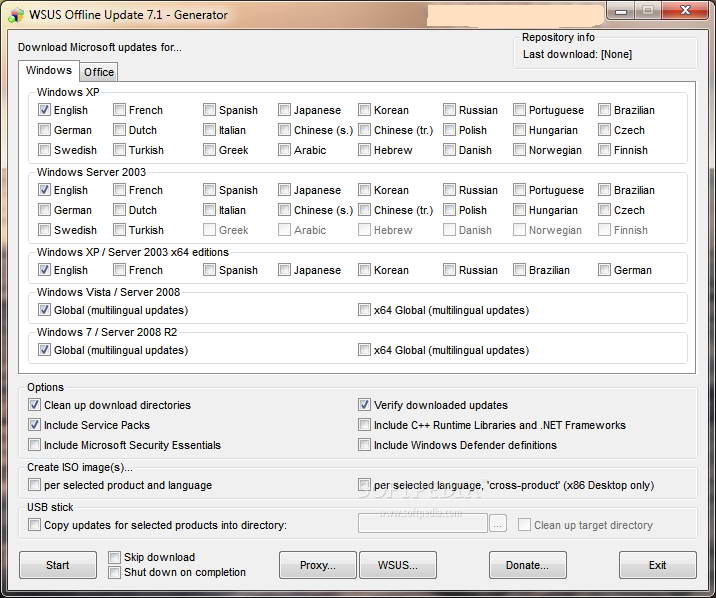Screen dimensions: 716x598
Task: Check Russian in Windows Server 2003
Action: [x=449, y=190]
